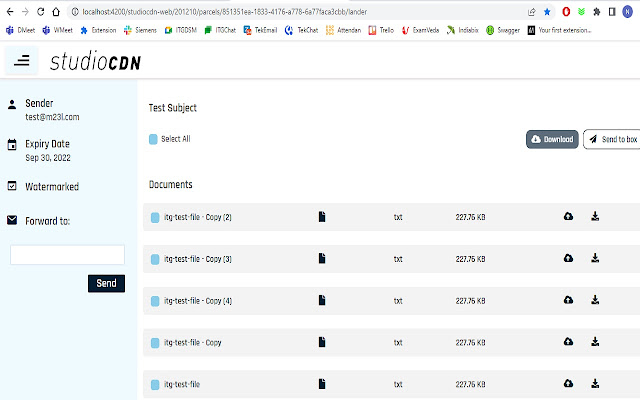Toggle the Watermarked checkbox icon
The width and height of the screenshot is (640, 400).
[12, 186]
